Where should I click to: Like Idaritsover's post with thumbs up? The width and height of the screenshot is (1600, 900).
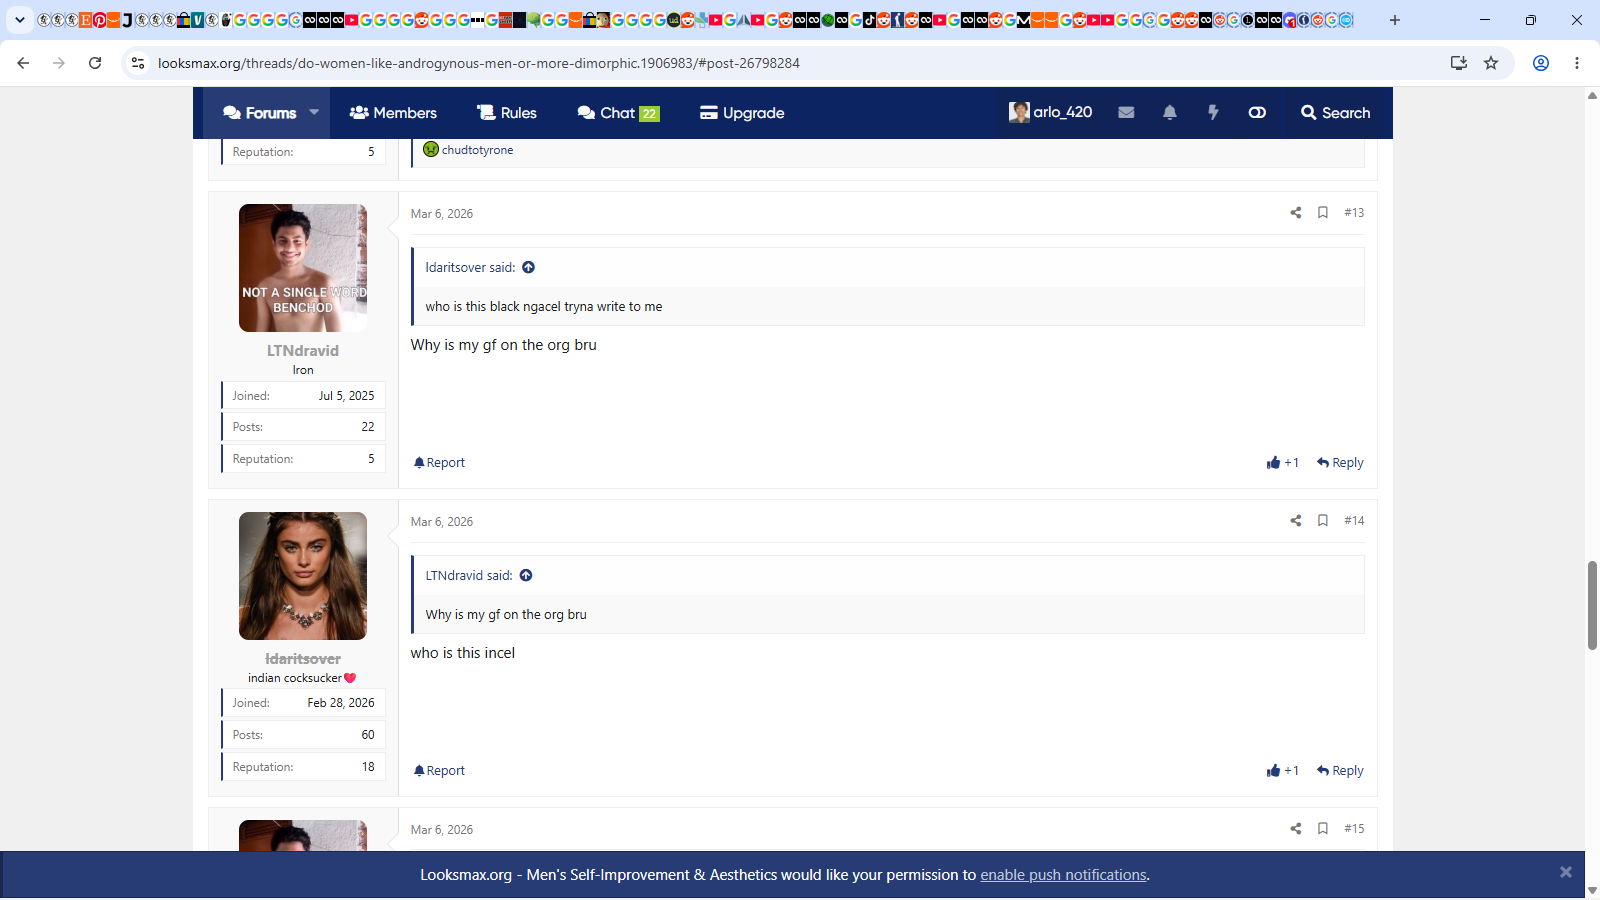[1283, 771]
